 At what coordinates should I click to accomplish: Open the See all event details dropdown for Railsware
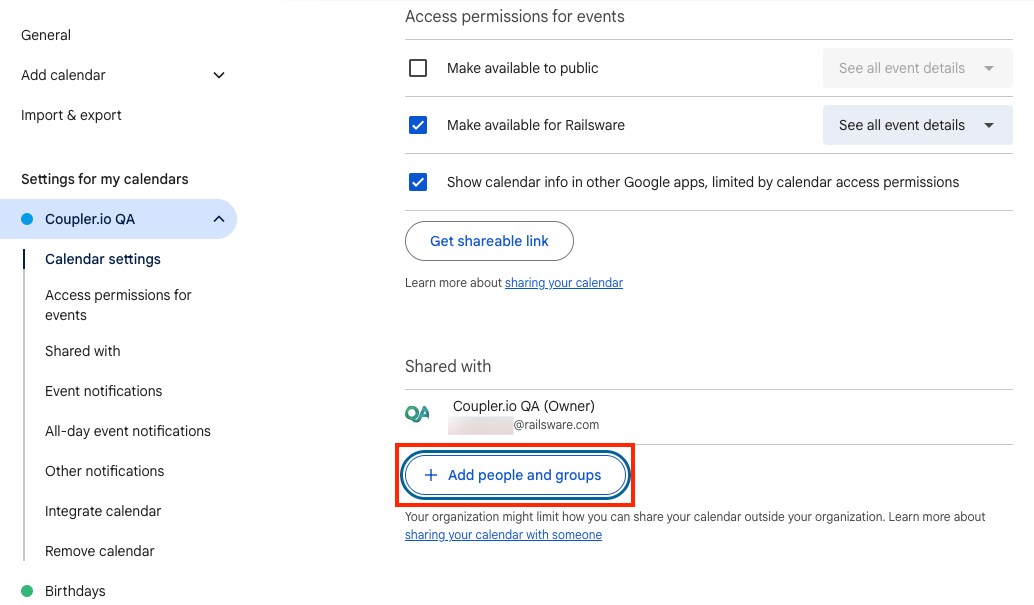(x=916, y=125)
